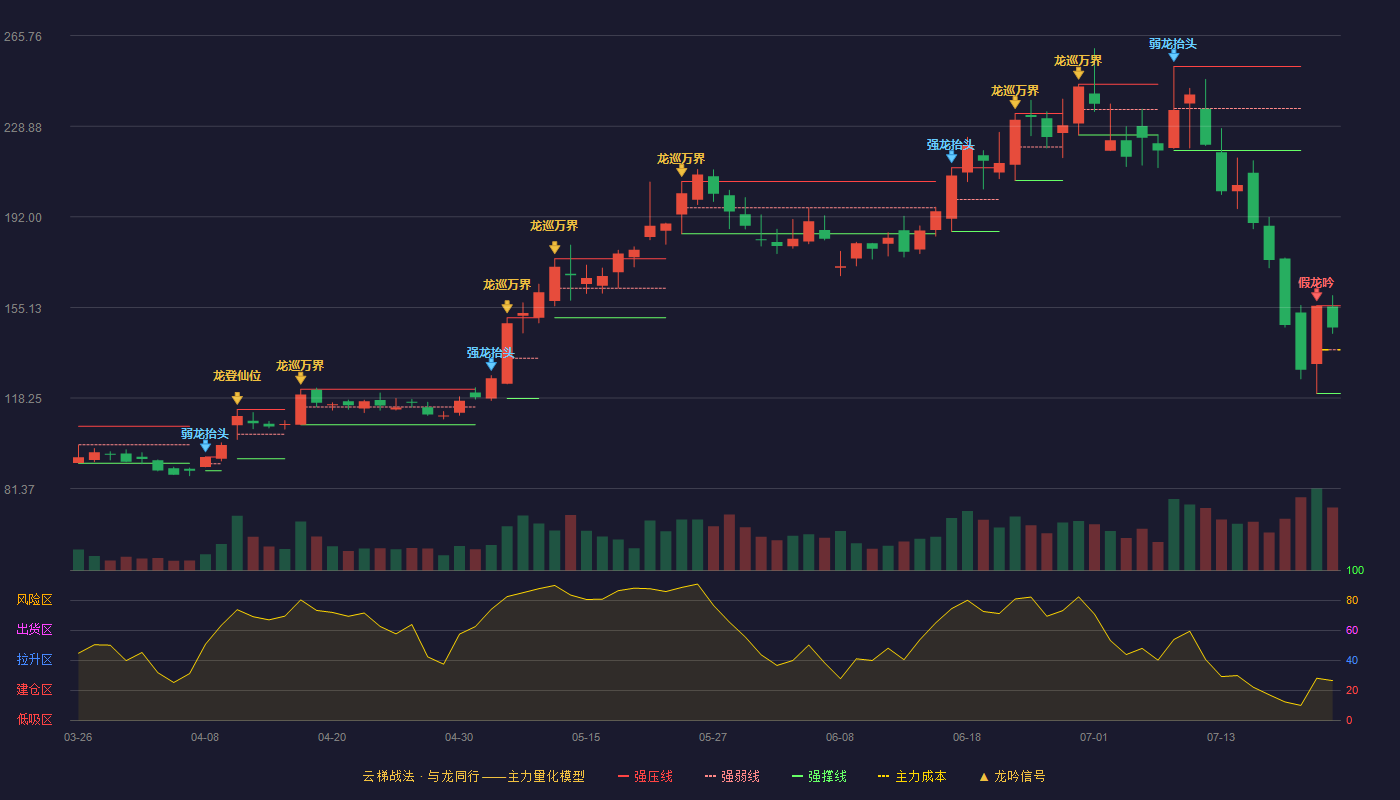Click the dashed pink marker beside 强弱线
This screenshot has width=1400, height=800.
point(710,776)
